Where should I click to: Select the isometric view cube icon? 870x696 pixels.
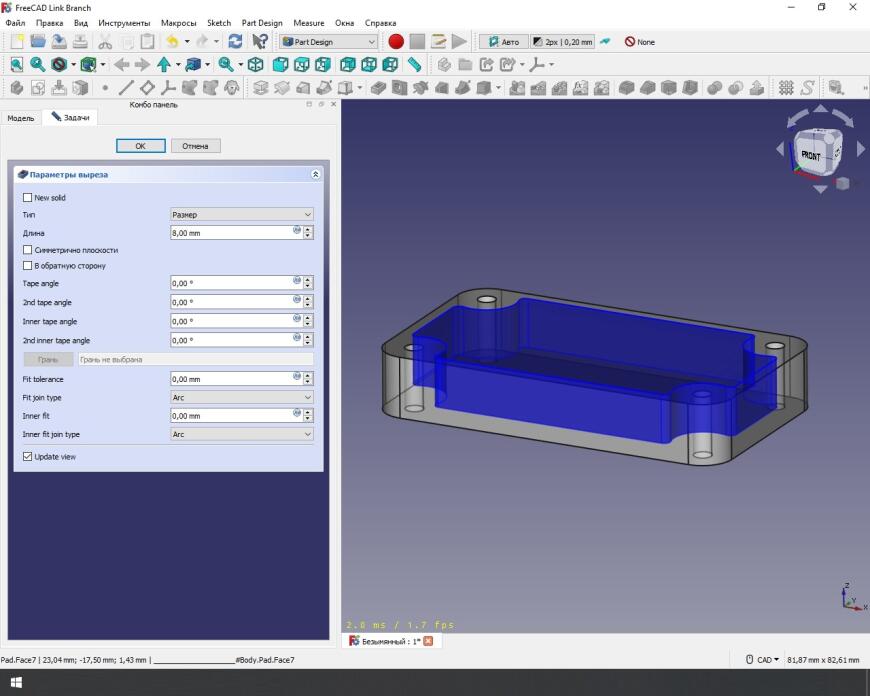click(256, 65)
